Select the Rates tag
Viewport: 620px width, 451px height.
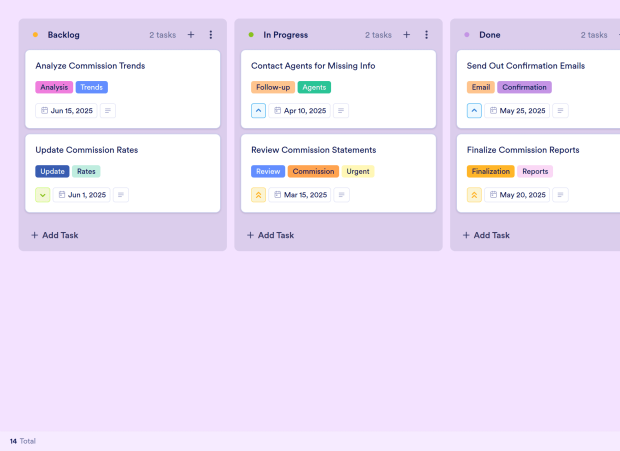point(86,172)
